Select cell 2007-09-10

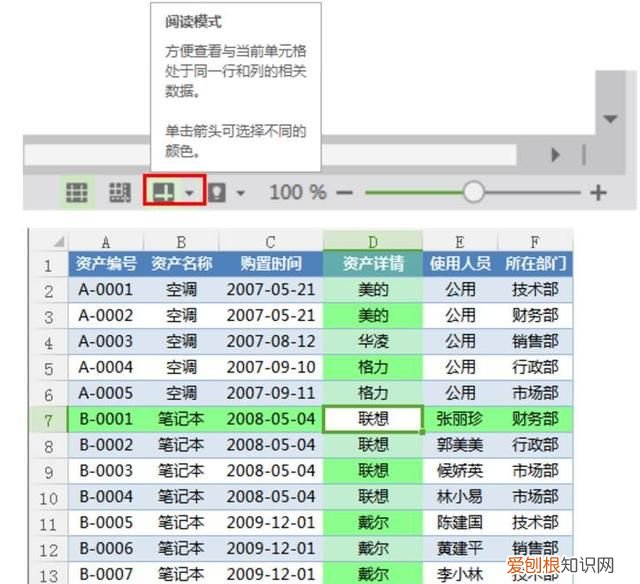tap(270, 367)
